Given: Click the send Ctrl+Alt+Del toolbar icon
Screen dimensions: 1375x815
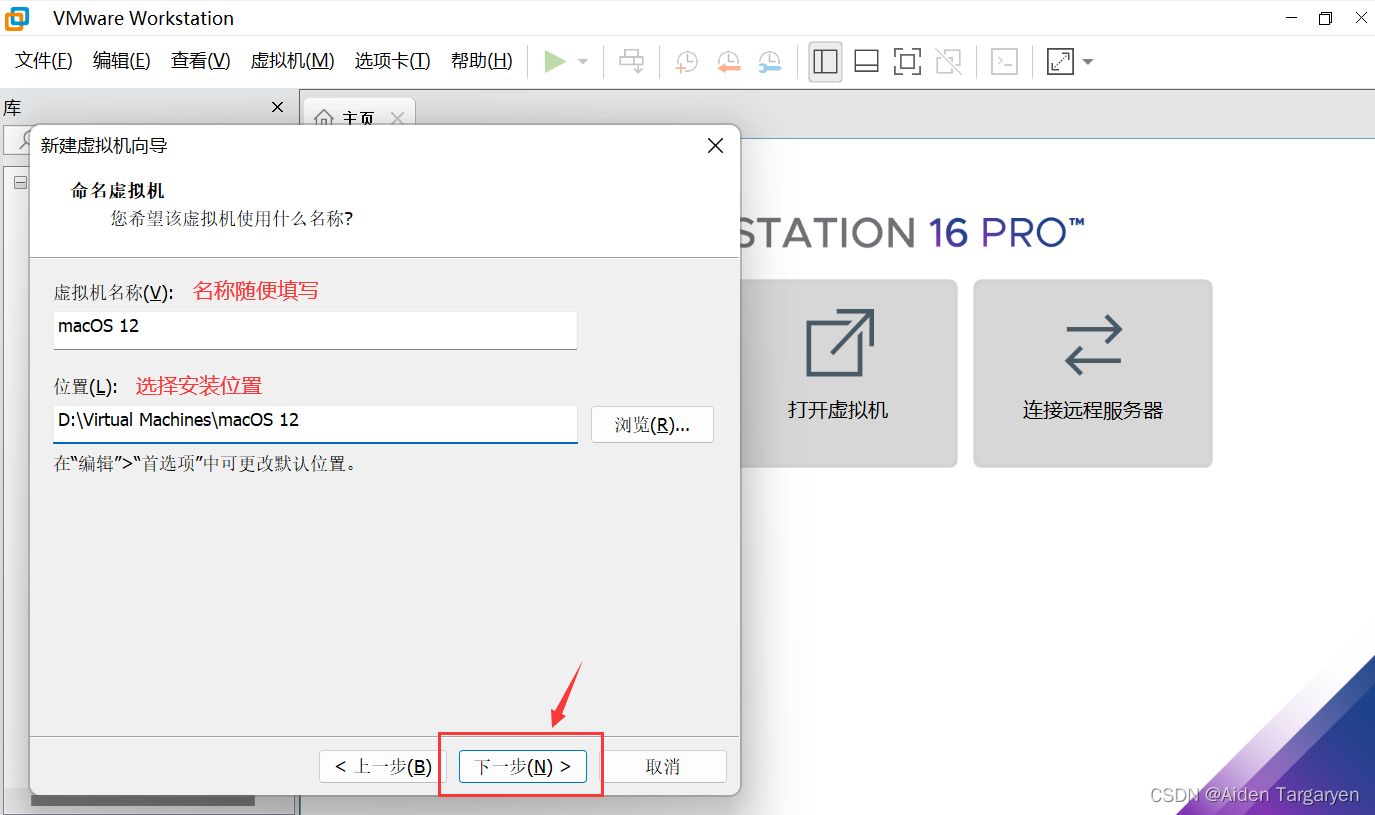Looking at the screenshot, I should pos(632,62).
